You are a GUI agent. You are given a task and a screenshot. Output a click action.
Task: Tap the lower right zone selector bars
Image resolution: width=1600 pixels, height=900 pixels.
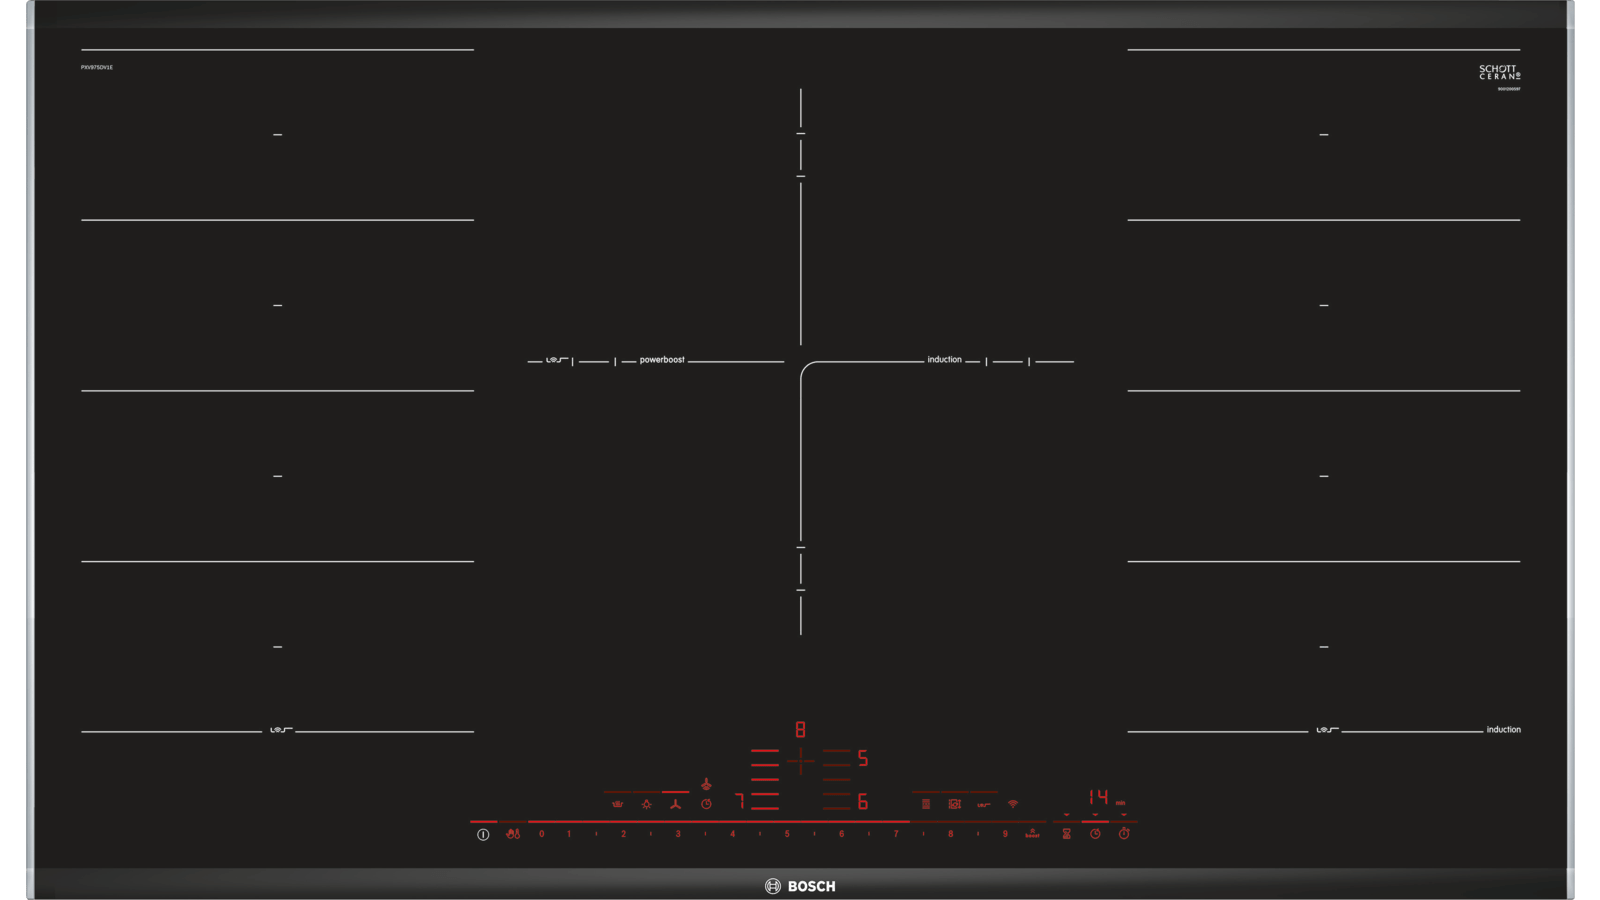coord(837,801)
